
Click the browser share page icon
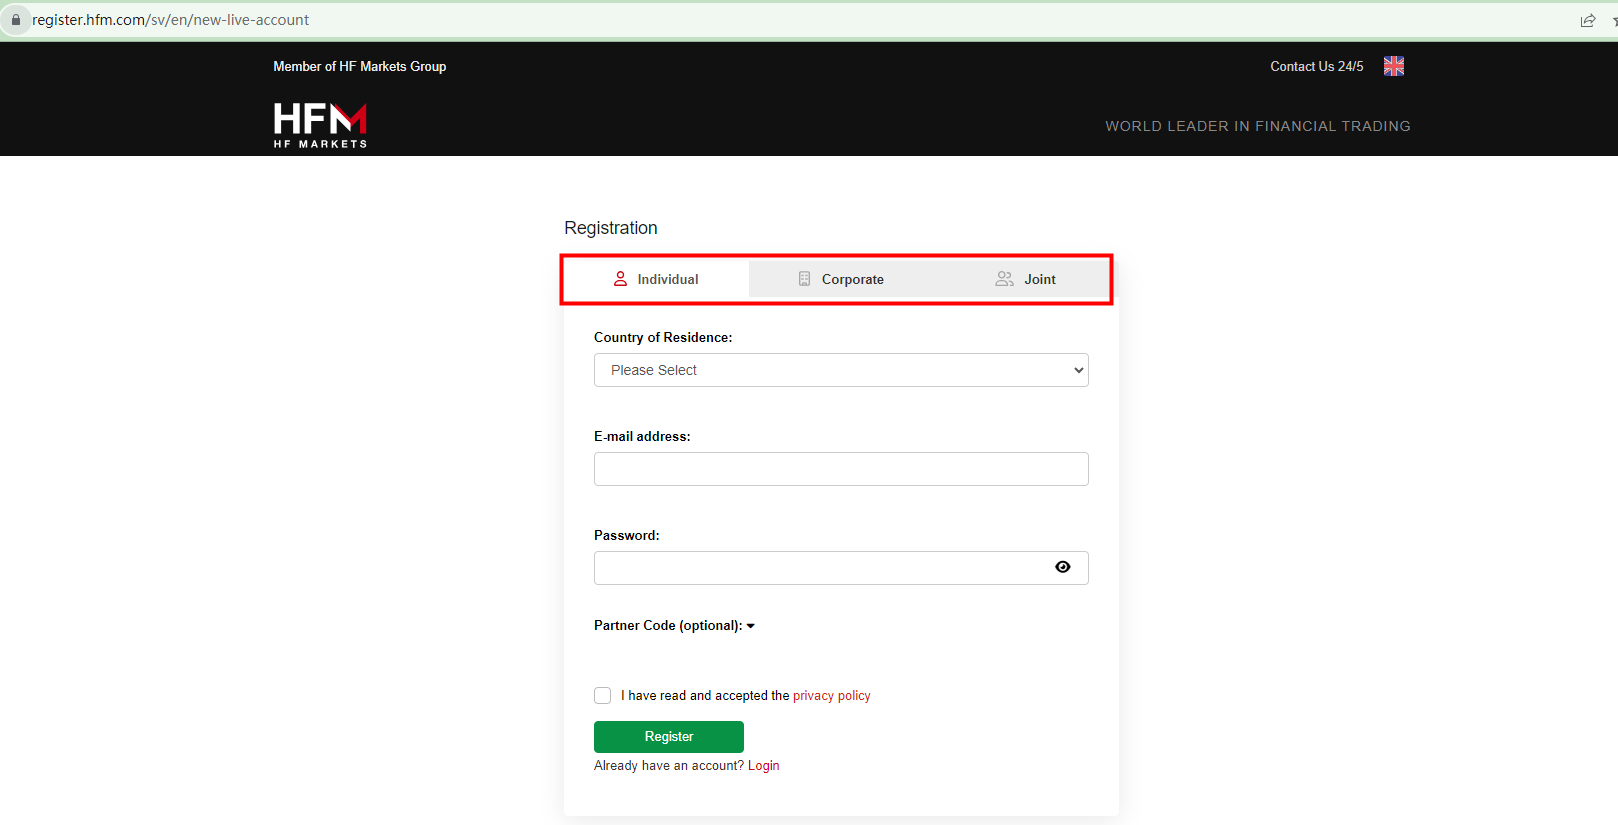point(1588,20)
